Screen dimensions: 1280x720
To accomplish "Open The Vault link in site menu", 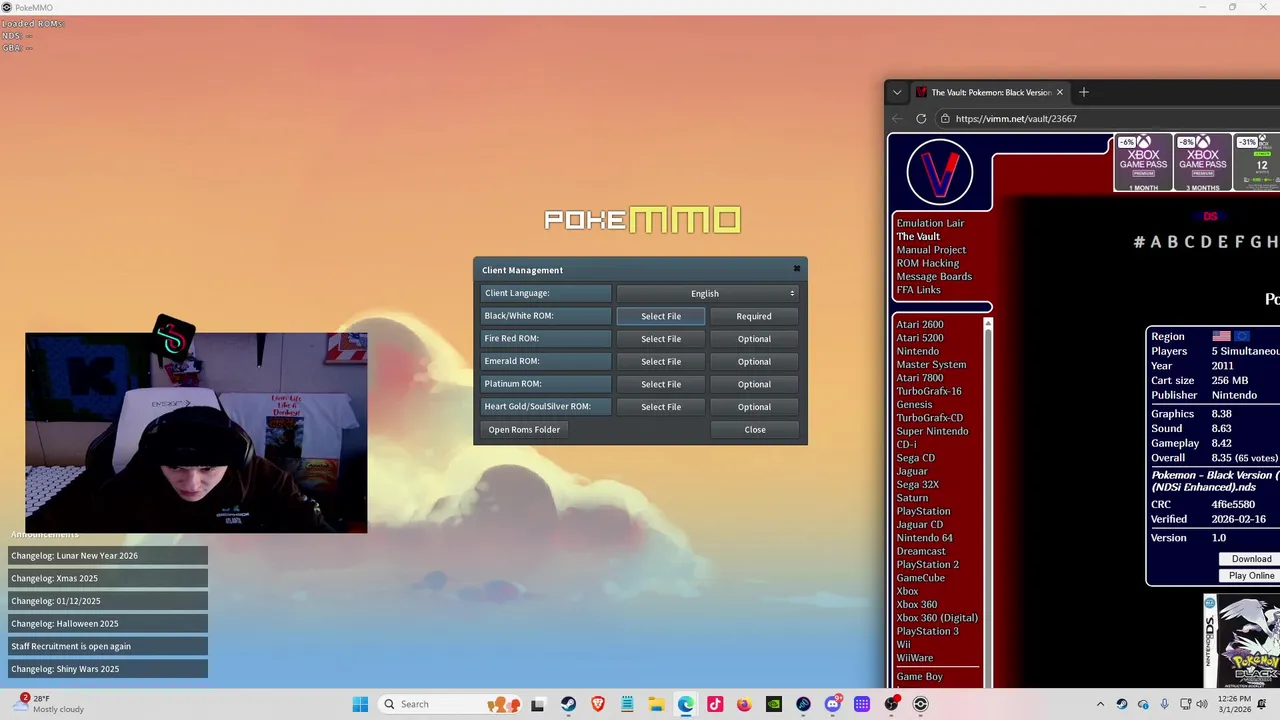I will point(918,236).
